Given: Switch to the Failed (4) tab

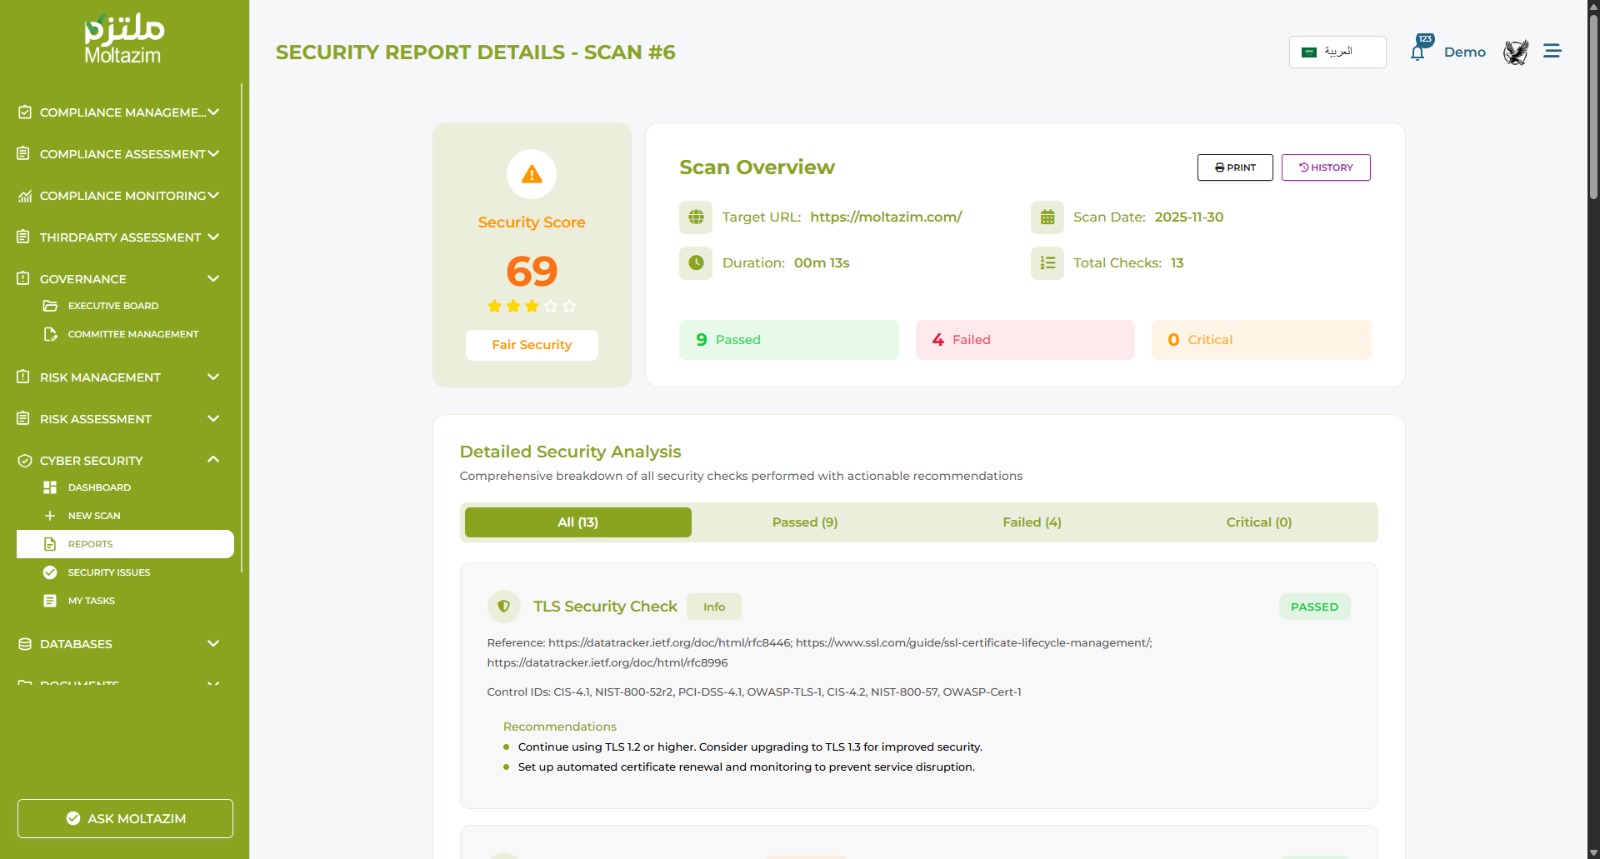Looking at the screenshot, I should coord(1032,522).
